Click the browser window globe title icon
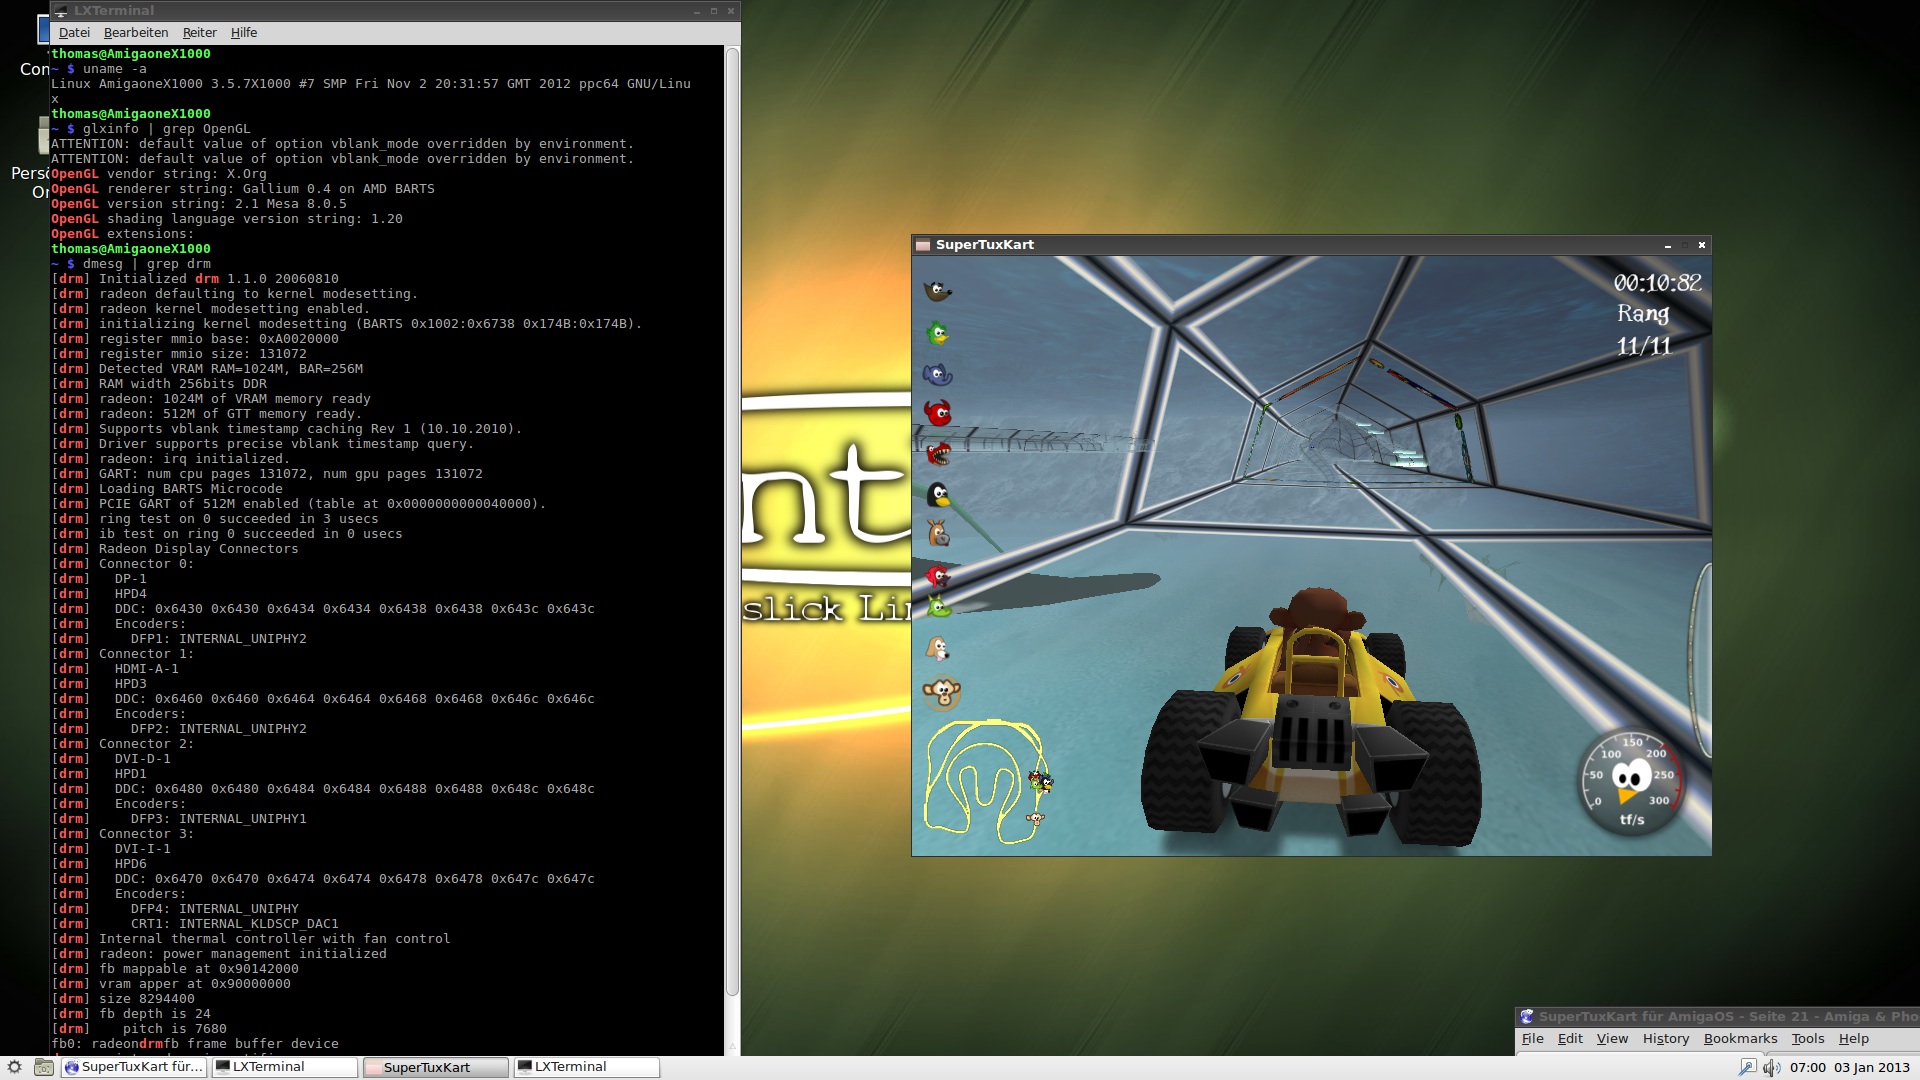This screenshot has width=1920, height=1080. [1527, 1016]
